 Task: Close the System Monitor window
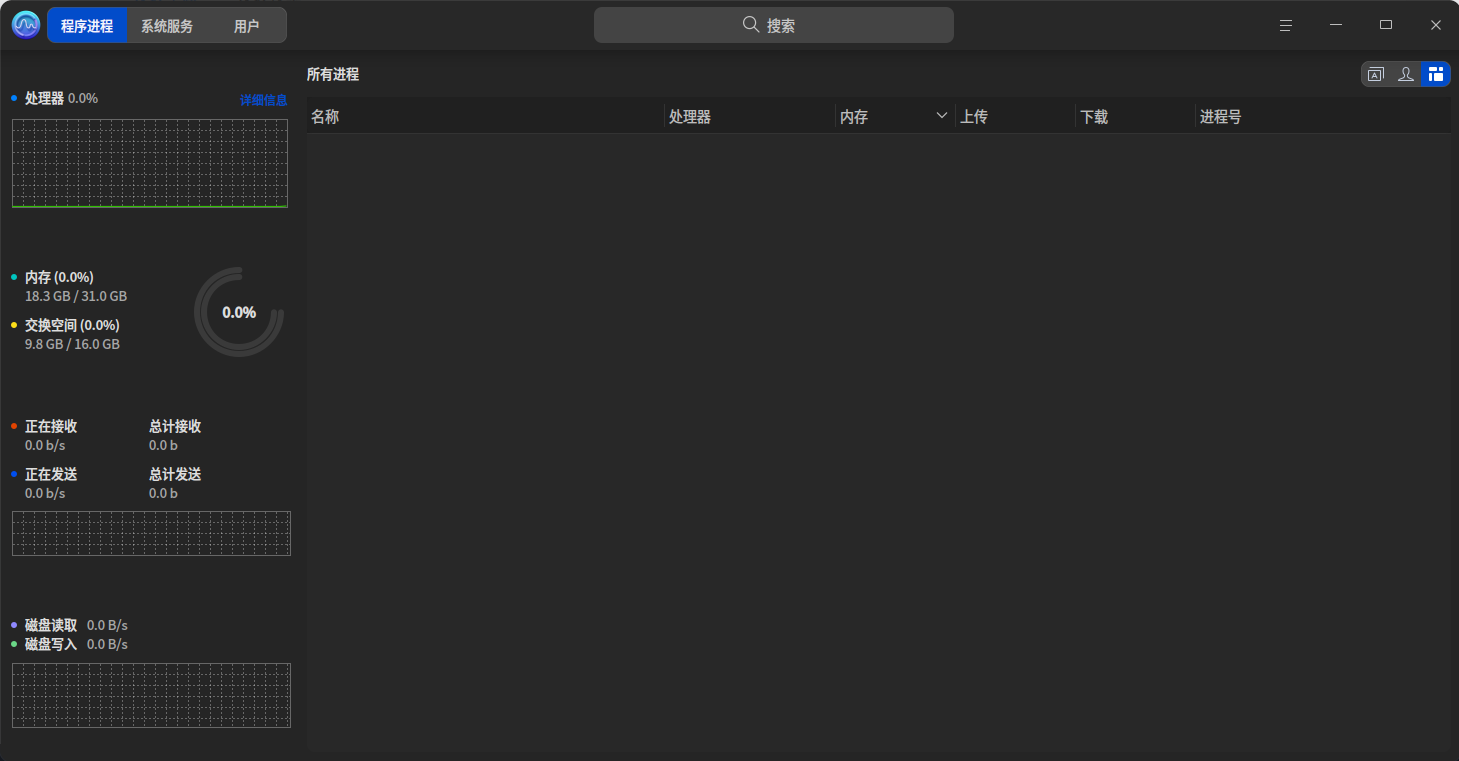(1436, 25)
